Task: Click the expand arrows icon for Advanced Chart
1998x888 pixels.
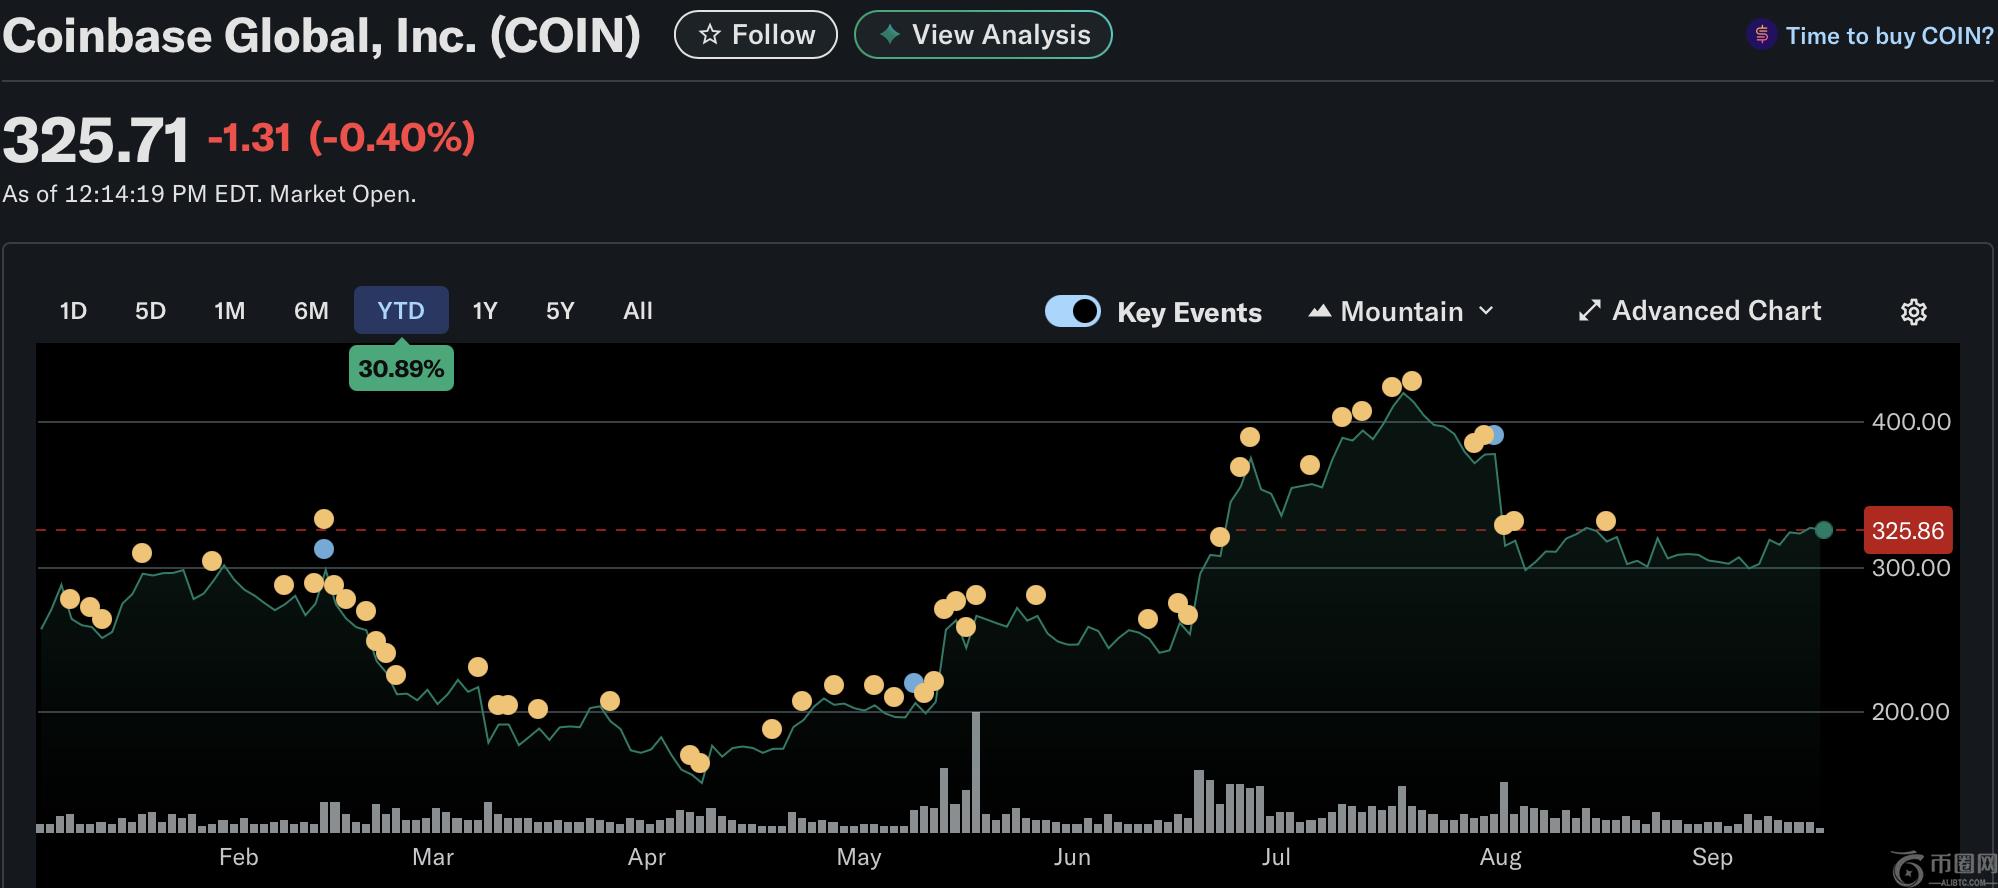Action: coord(1589,311)
